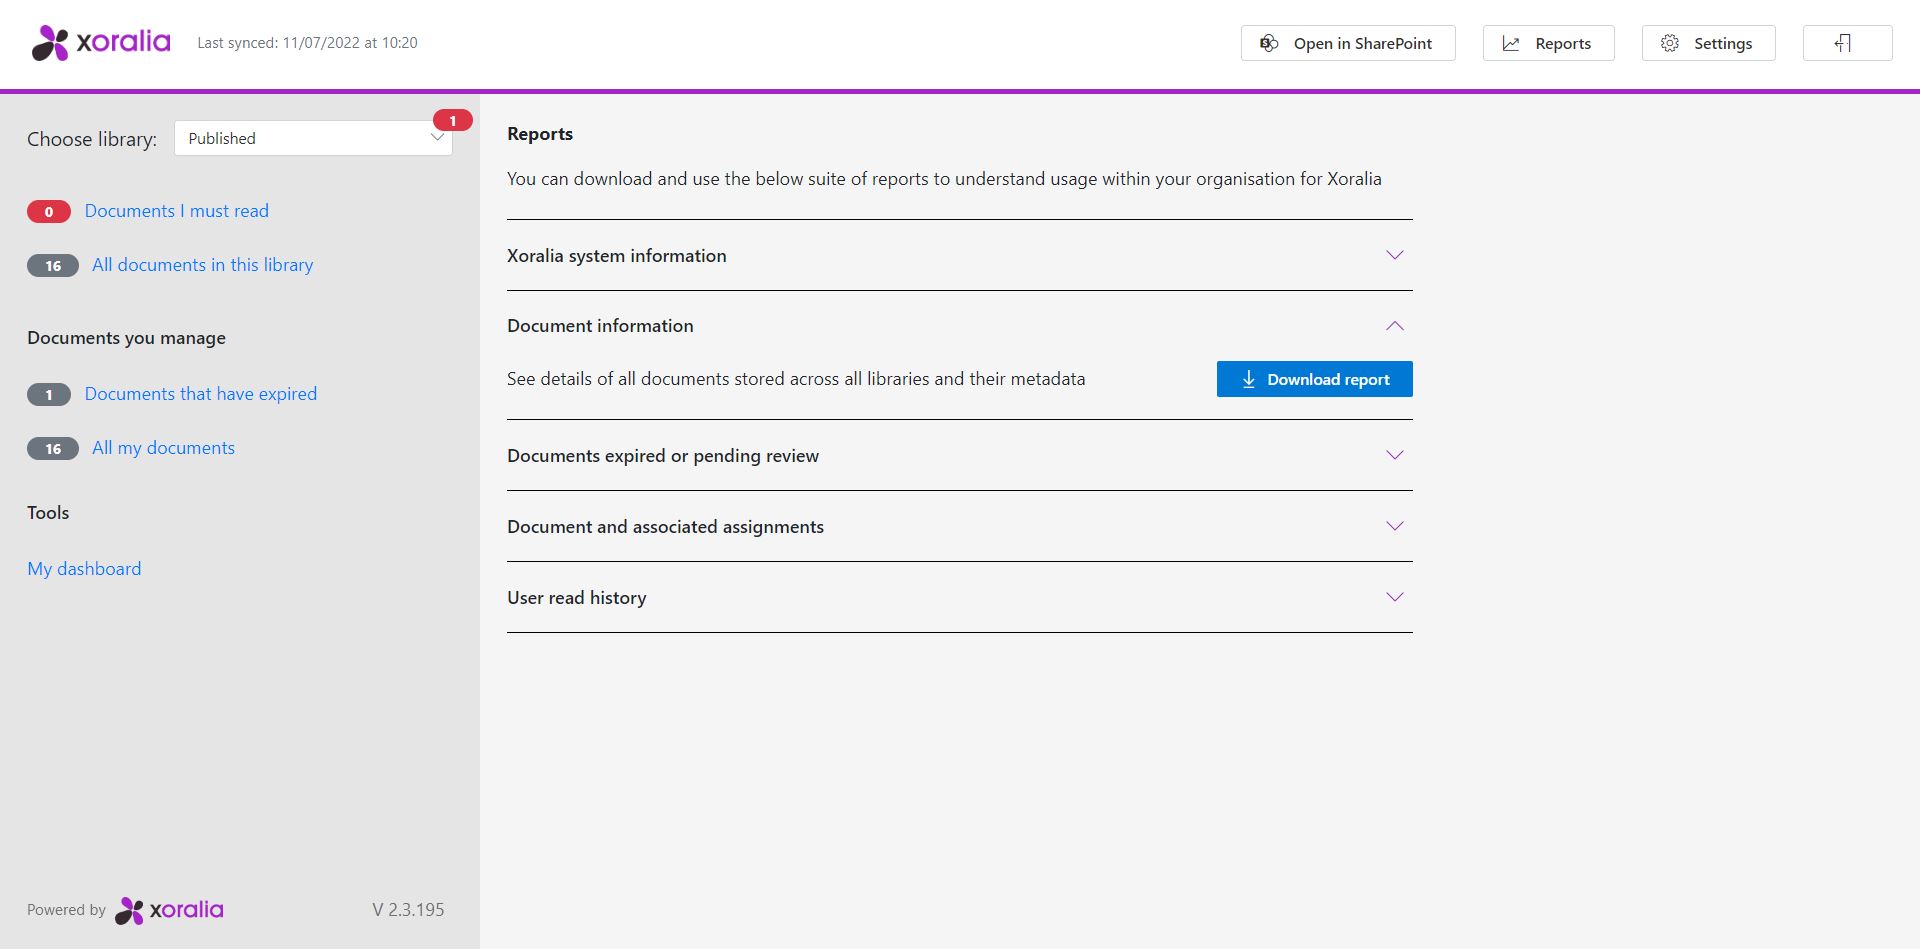This screenshot has width=1920, height=949.
Task: Click the Last synced timestamp text
Action: click(307, 43)
